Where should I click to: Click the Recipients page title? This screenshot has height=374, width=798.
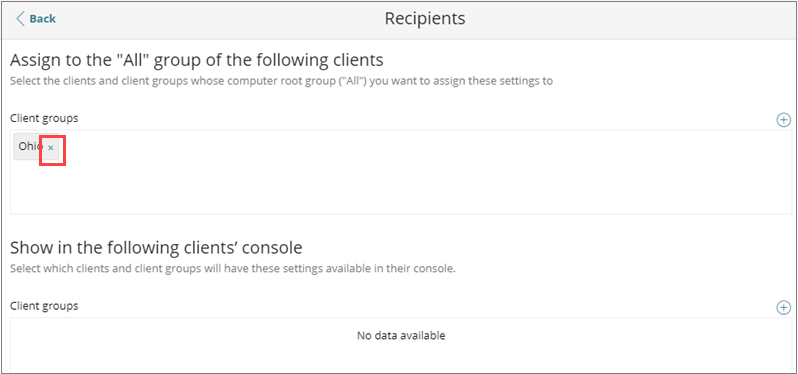click(x=425, y=18)
